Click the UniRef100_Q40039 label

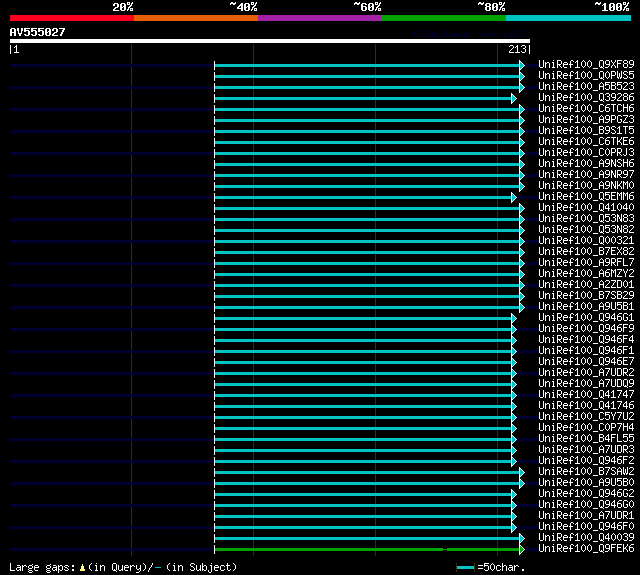coord(586,538)
